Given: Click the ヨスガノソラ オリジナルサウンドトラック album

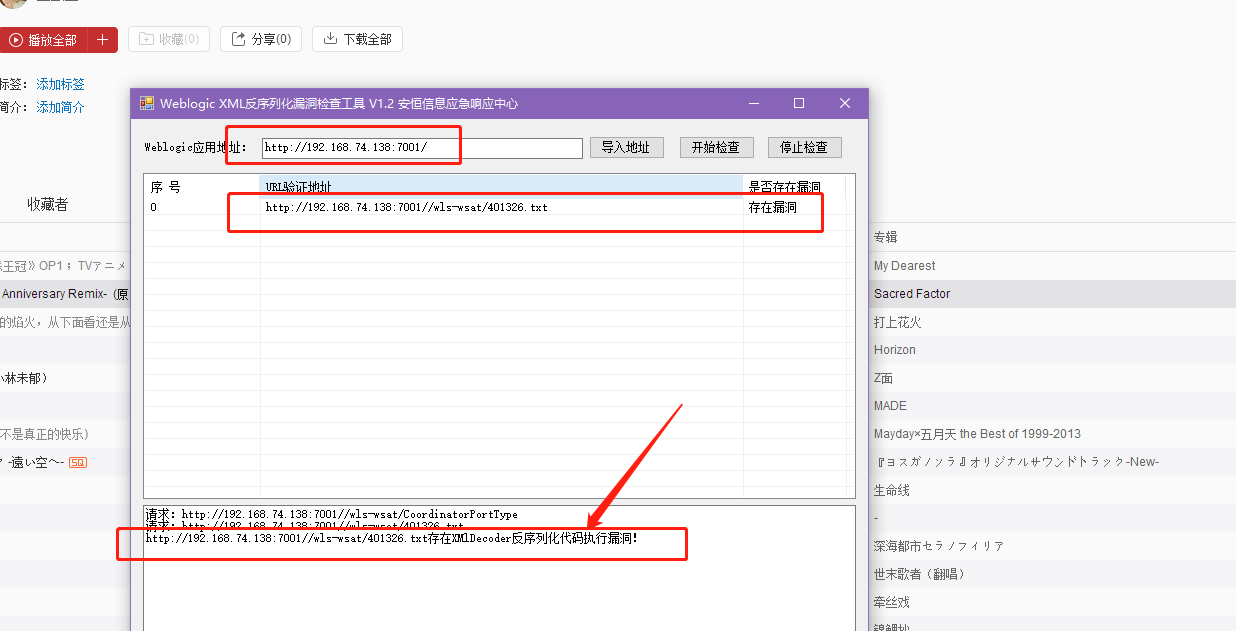Looking at the screenshot, I should 1016,462.
